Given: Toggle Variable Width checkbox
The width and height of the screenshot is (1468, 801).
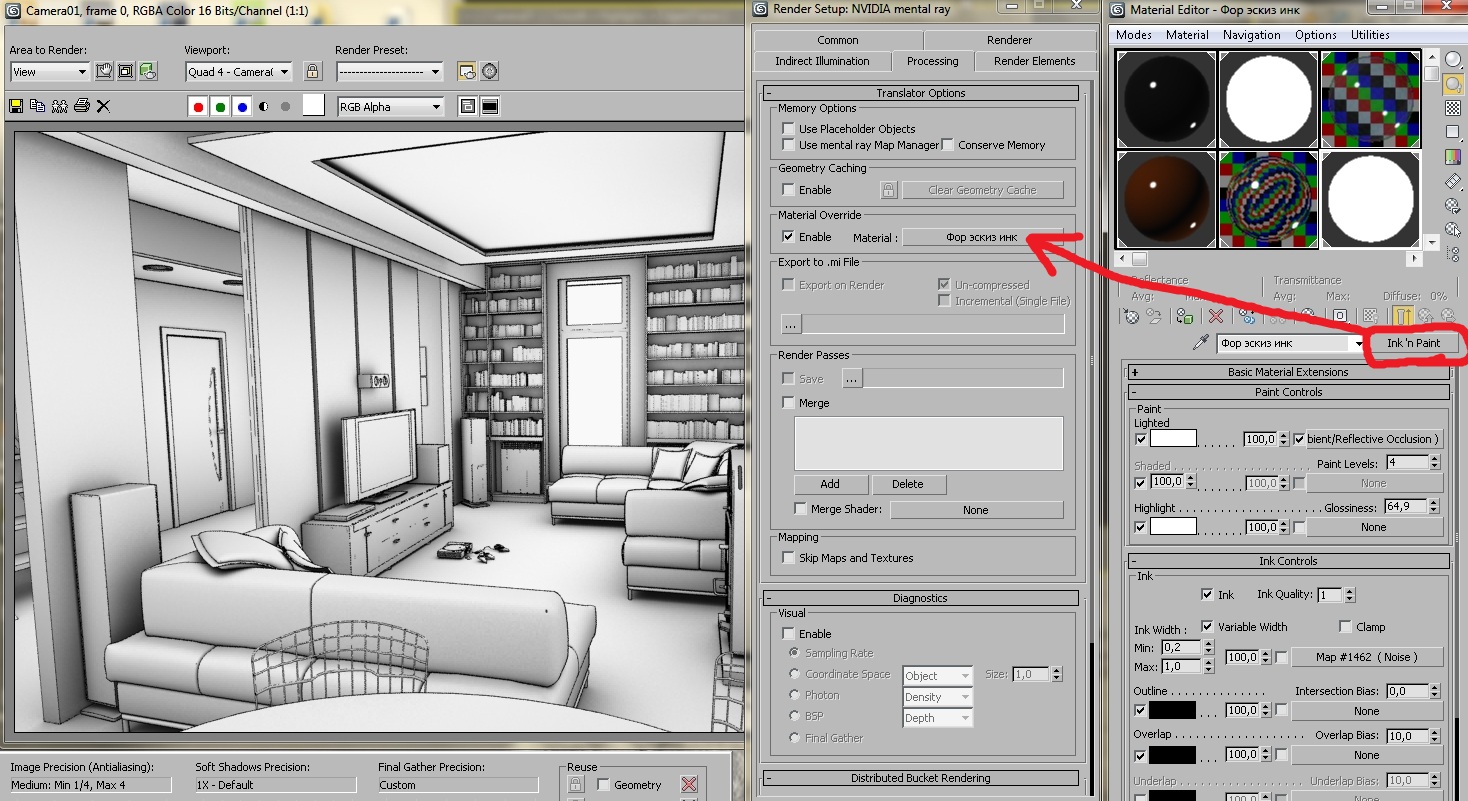Looking at the screenshot, I should pyautogui.click(x=1207, y=627).
